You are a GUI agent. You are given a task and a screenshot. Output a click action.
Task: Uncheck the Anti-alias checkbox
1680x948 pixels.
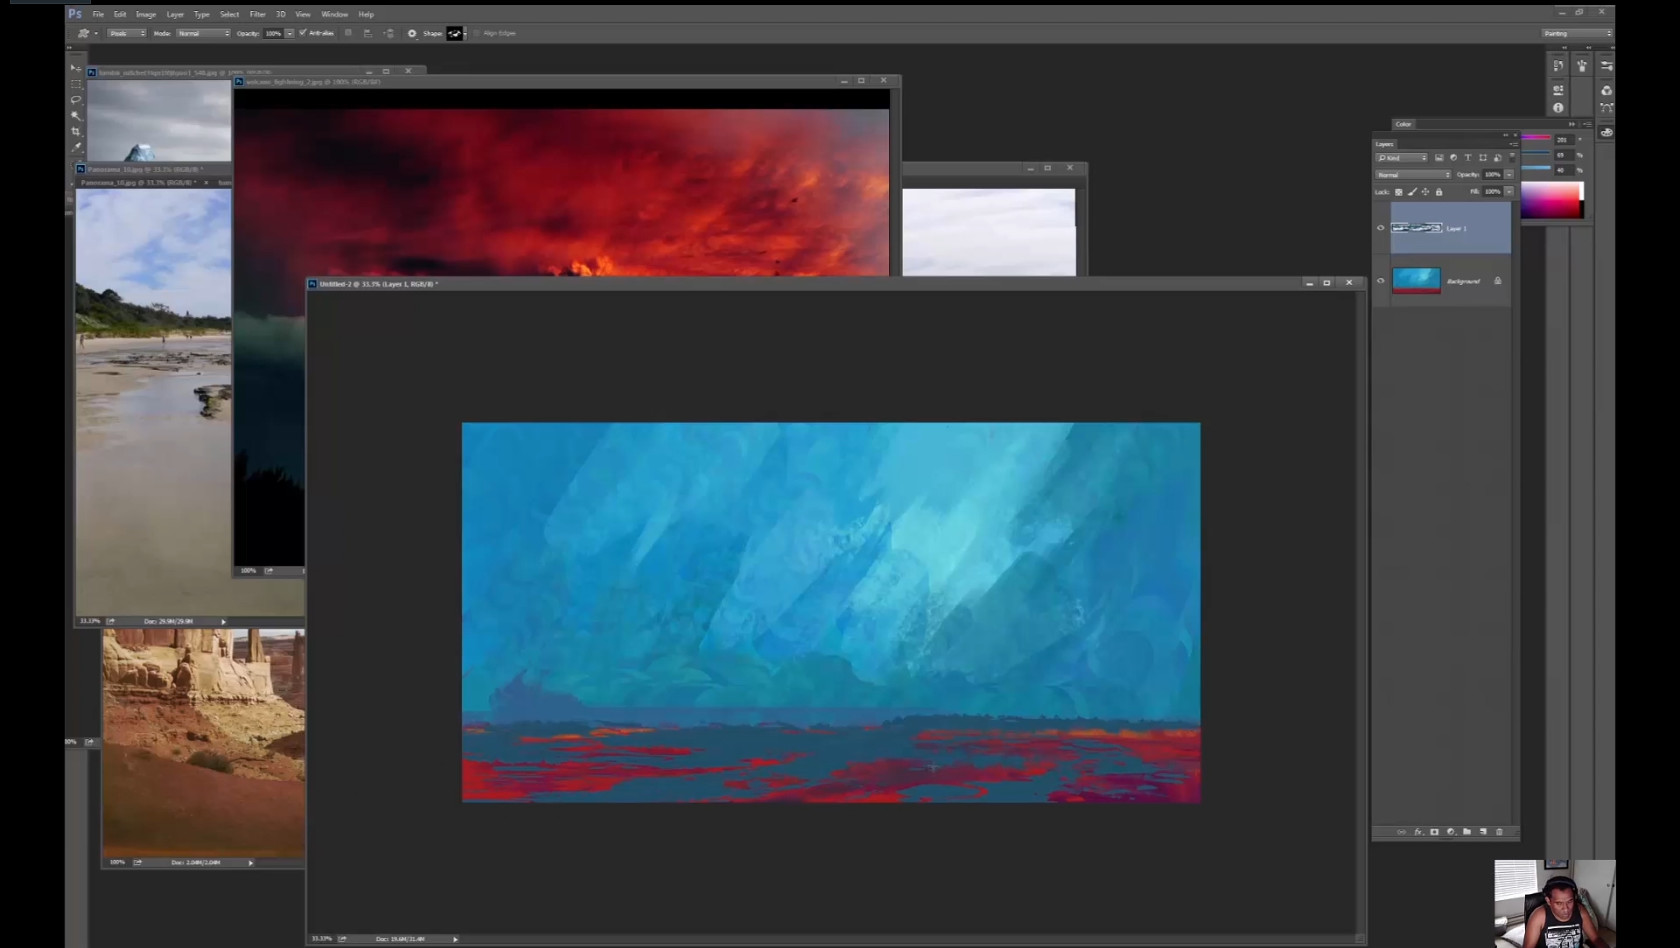click(303, 33)
